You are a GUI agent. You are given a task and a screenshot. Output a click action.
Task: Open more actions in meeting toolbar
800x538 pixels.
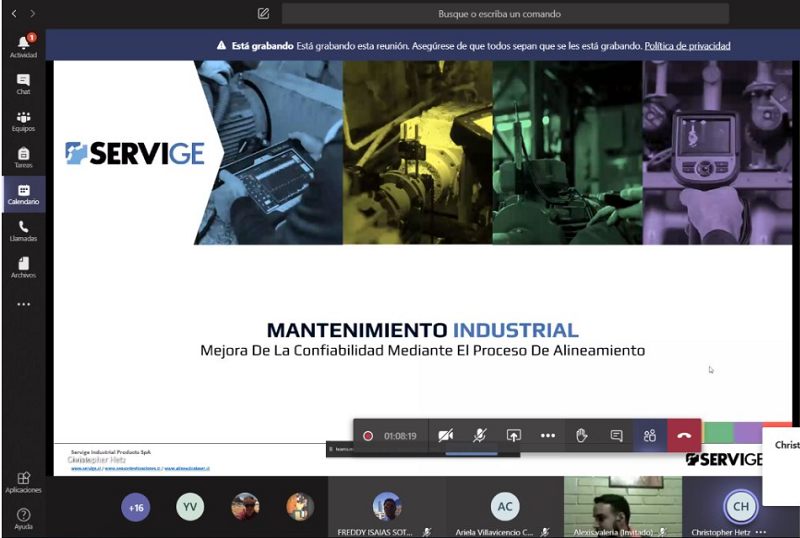click(548, 435)
